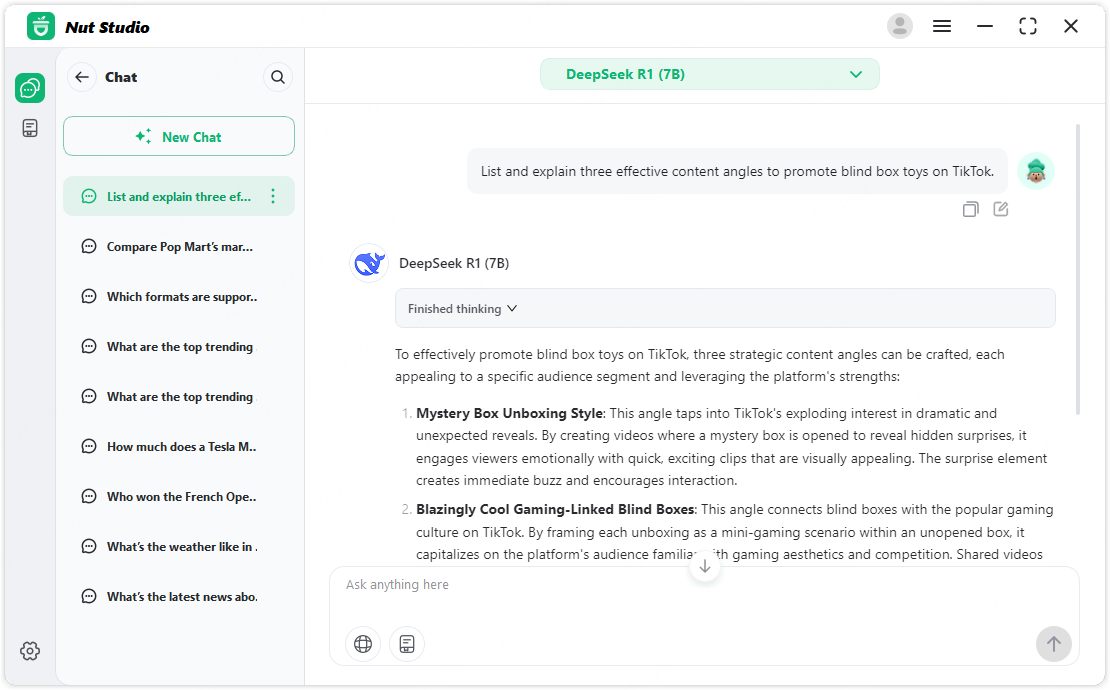The image size is (1110, 690).
Task: Select the chat sidebar icon
Action: click(30, 88)
